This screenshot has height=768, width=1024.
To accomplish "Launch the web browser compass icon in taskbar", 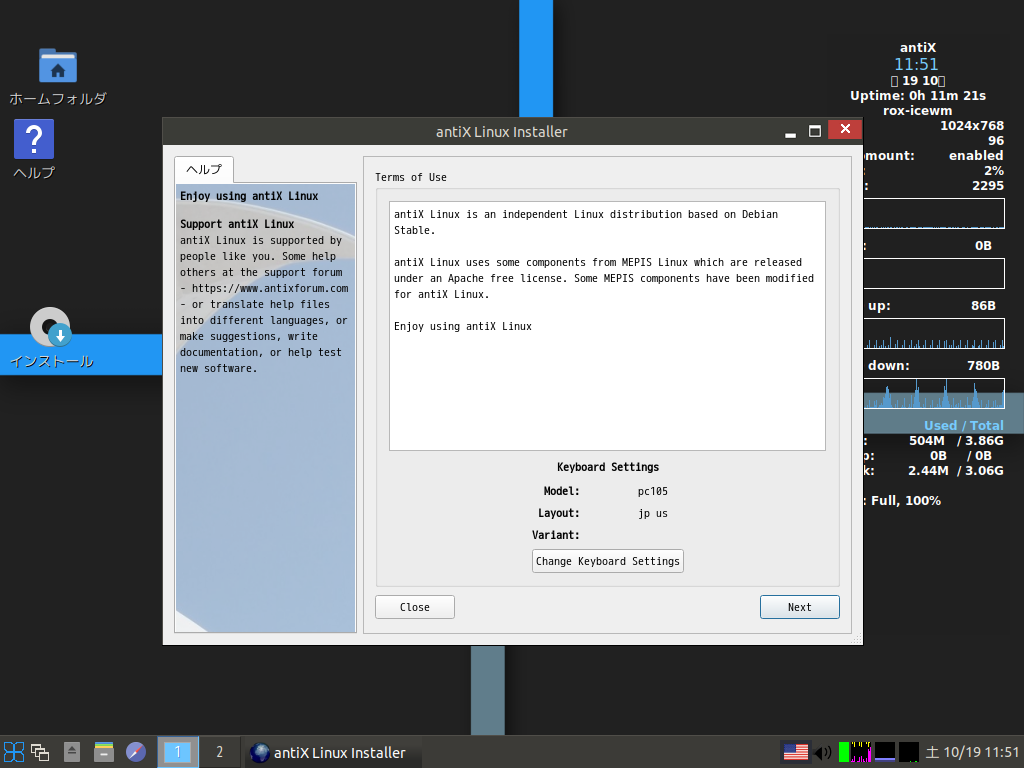I will (136, 752).
